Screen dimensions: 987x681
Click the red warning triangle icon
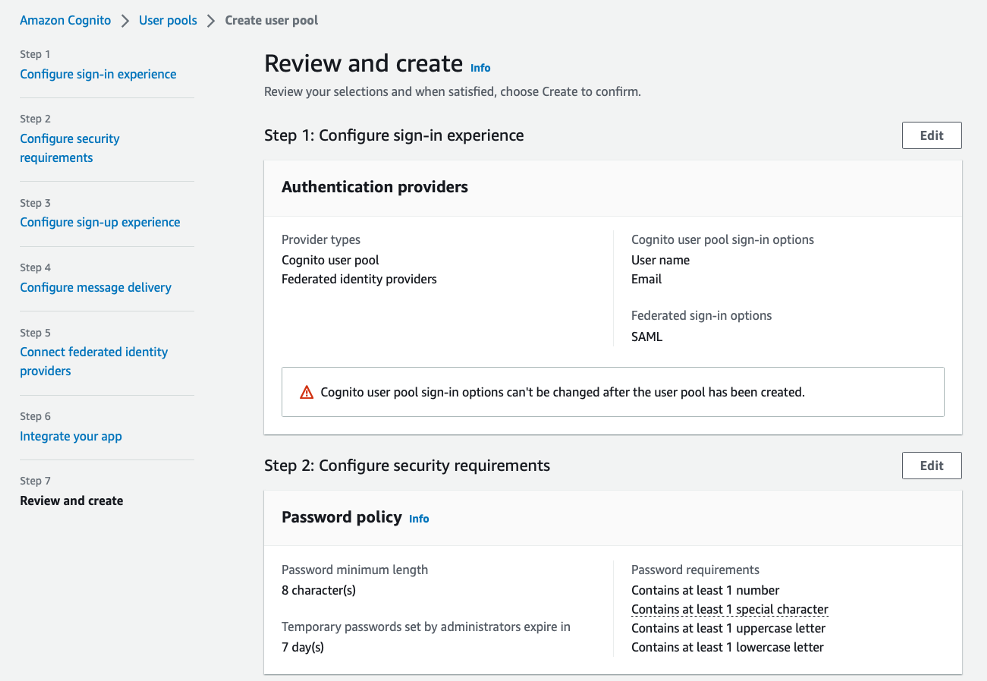click(307, 392)
